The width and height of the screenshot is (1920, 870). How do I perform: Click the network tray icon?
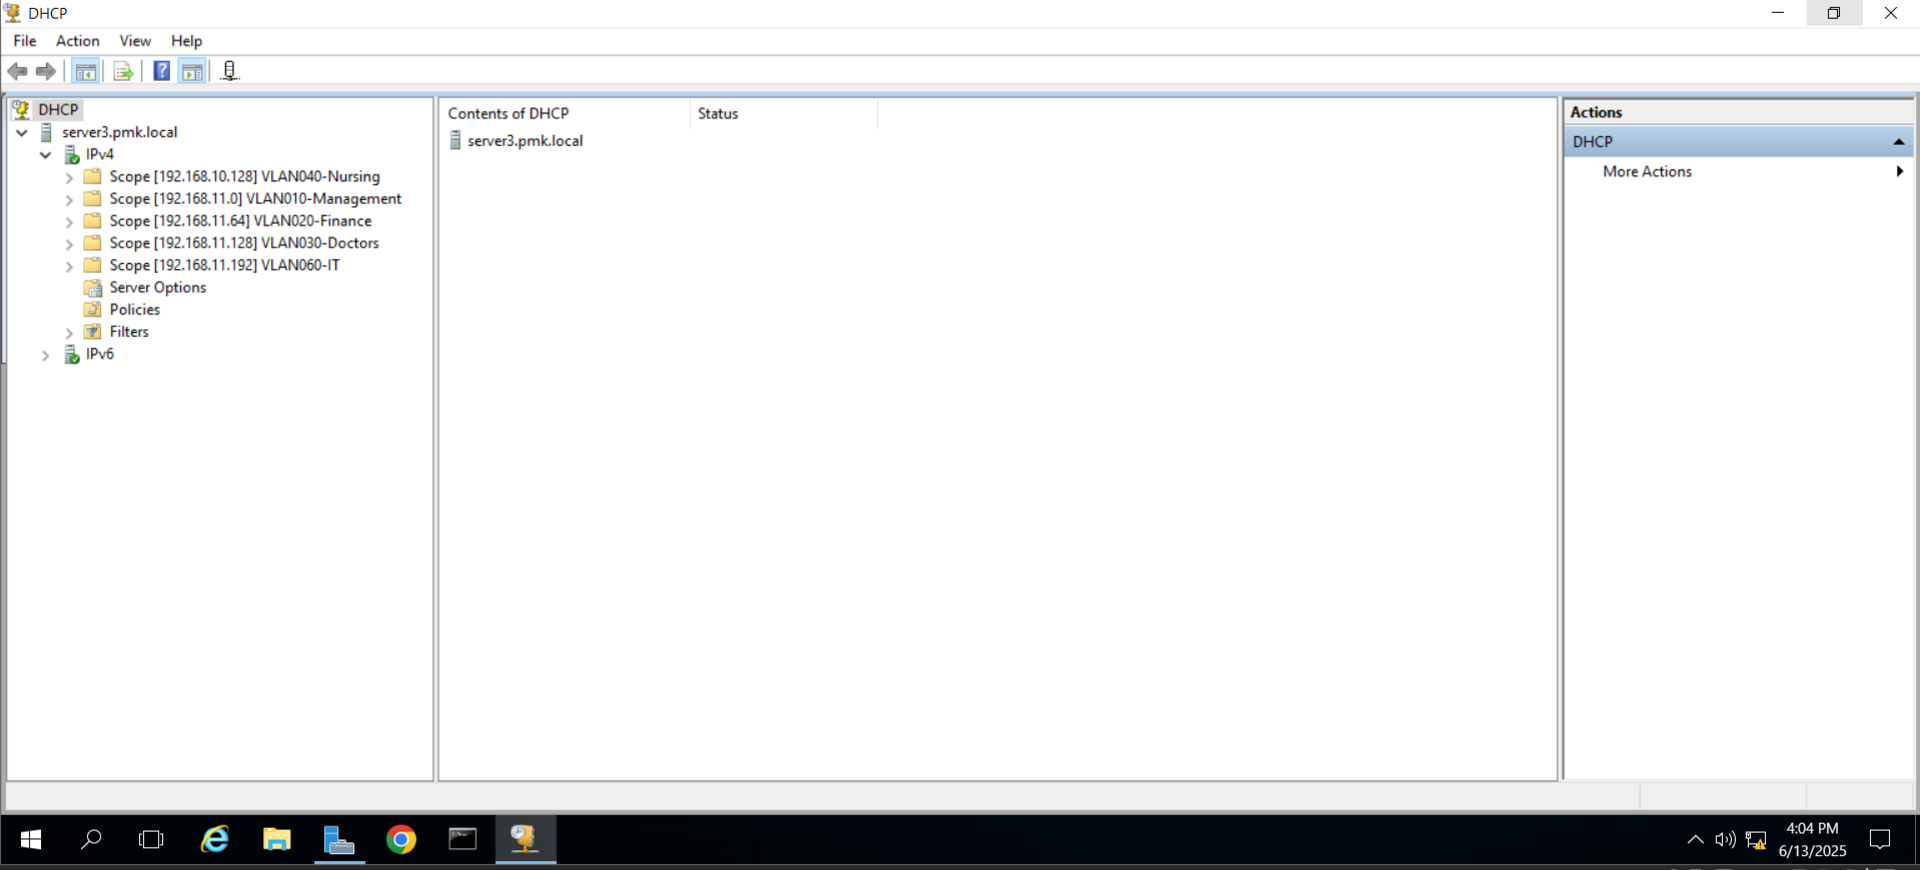pyautogui.click(x=1756, y=840)
